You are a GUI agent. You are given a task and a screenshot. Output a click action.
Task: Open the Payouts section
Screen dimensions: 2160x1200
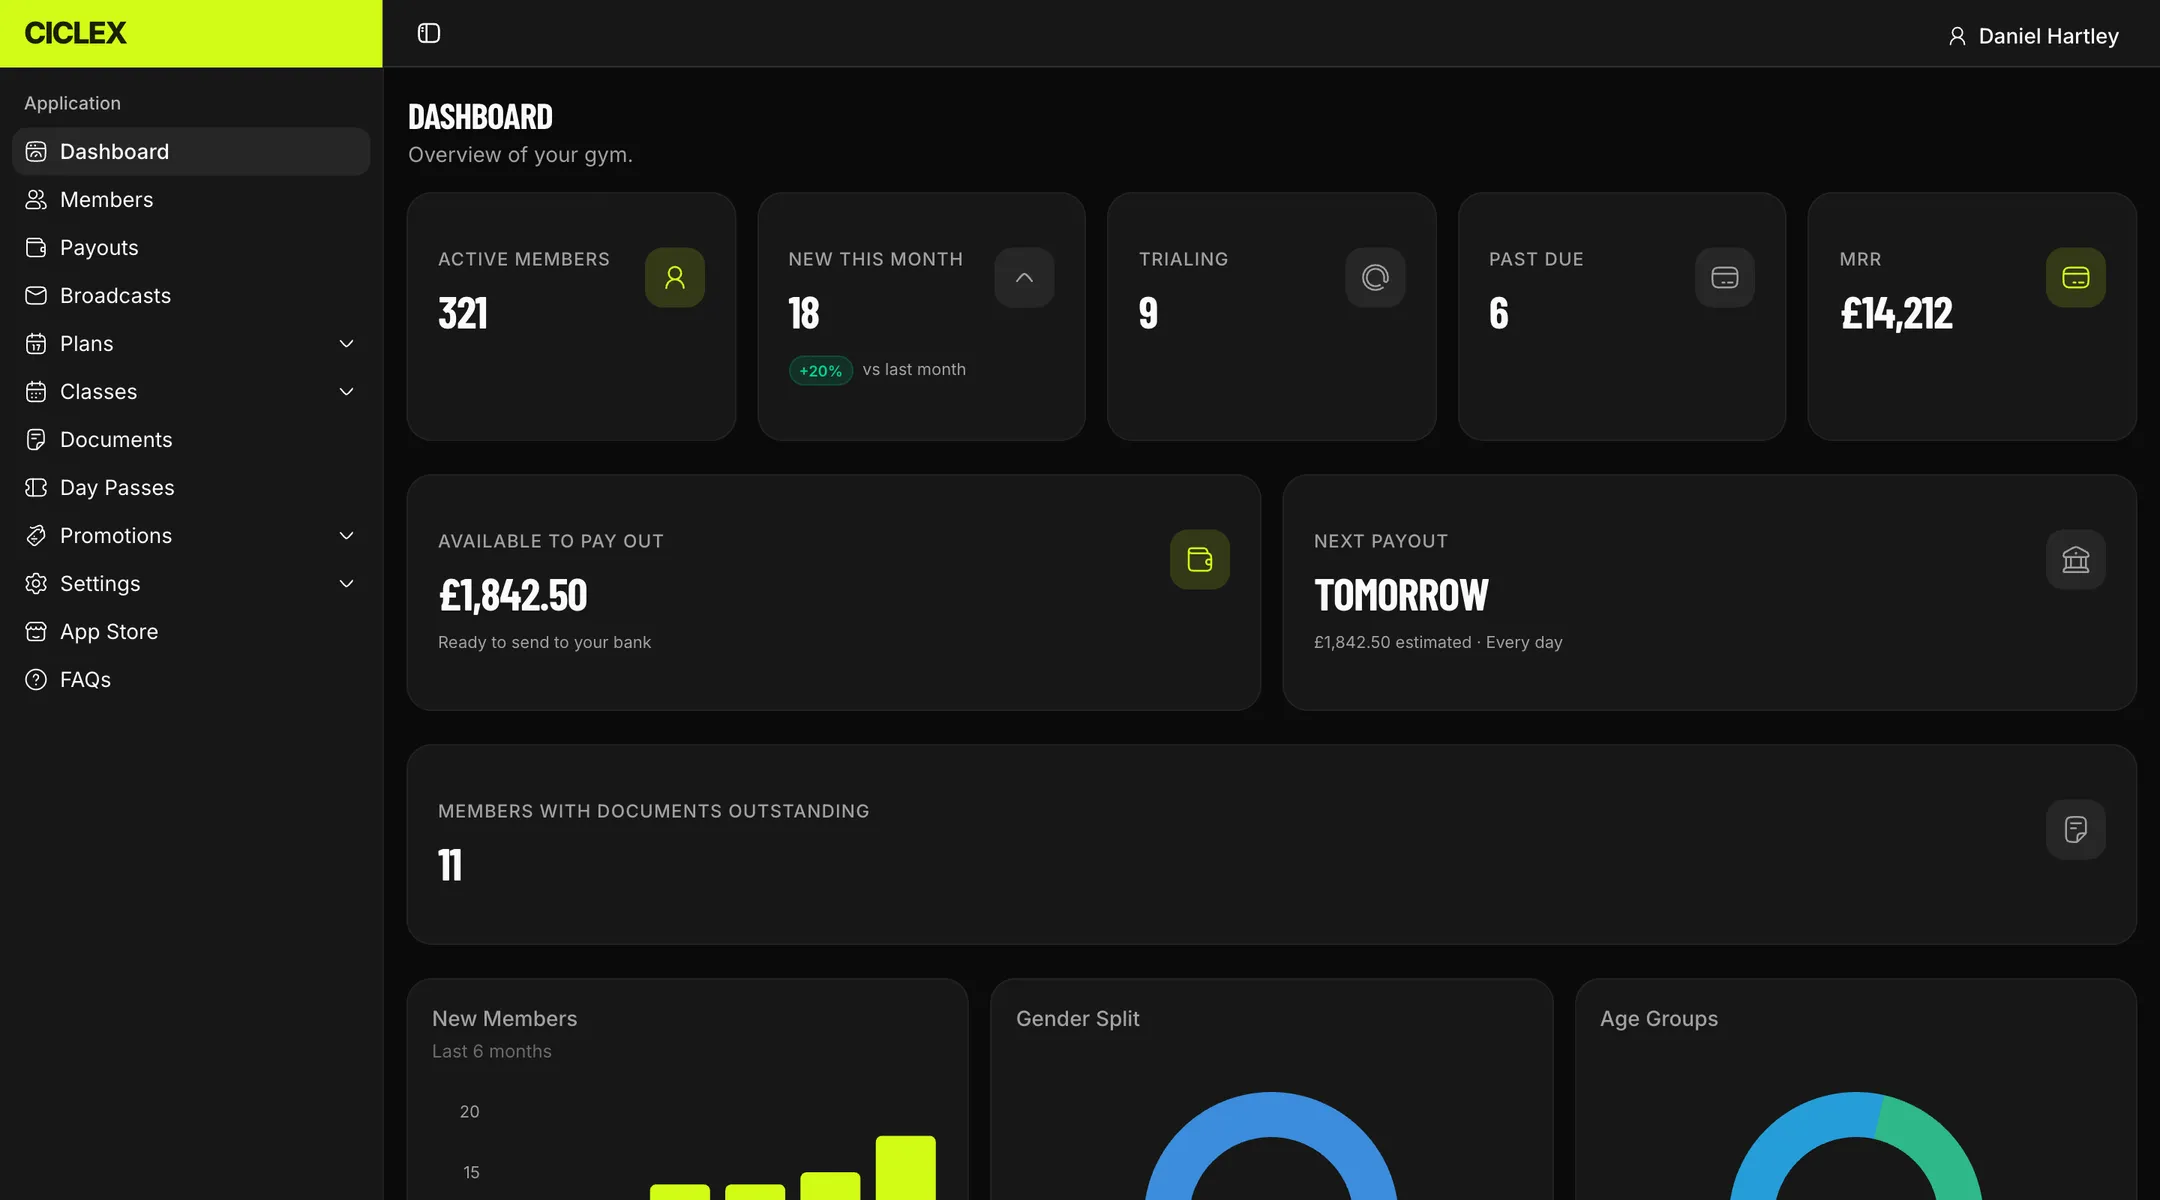click(x=191, y=247)
